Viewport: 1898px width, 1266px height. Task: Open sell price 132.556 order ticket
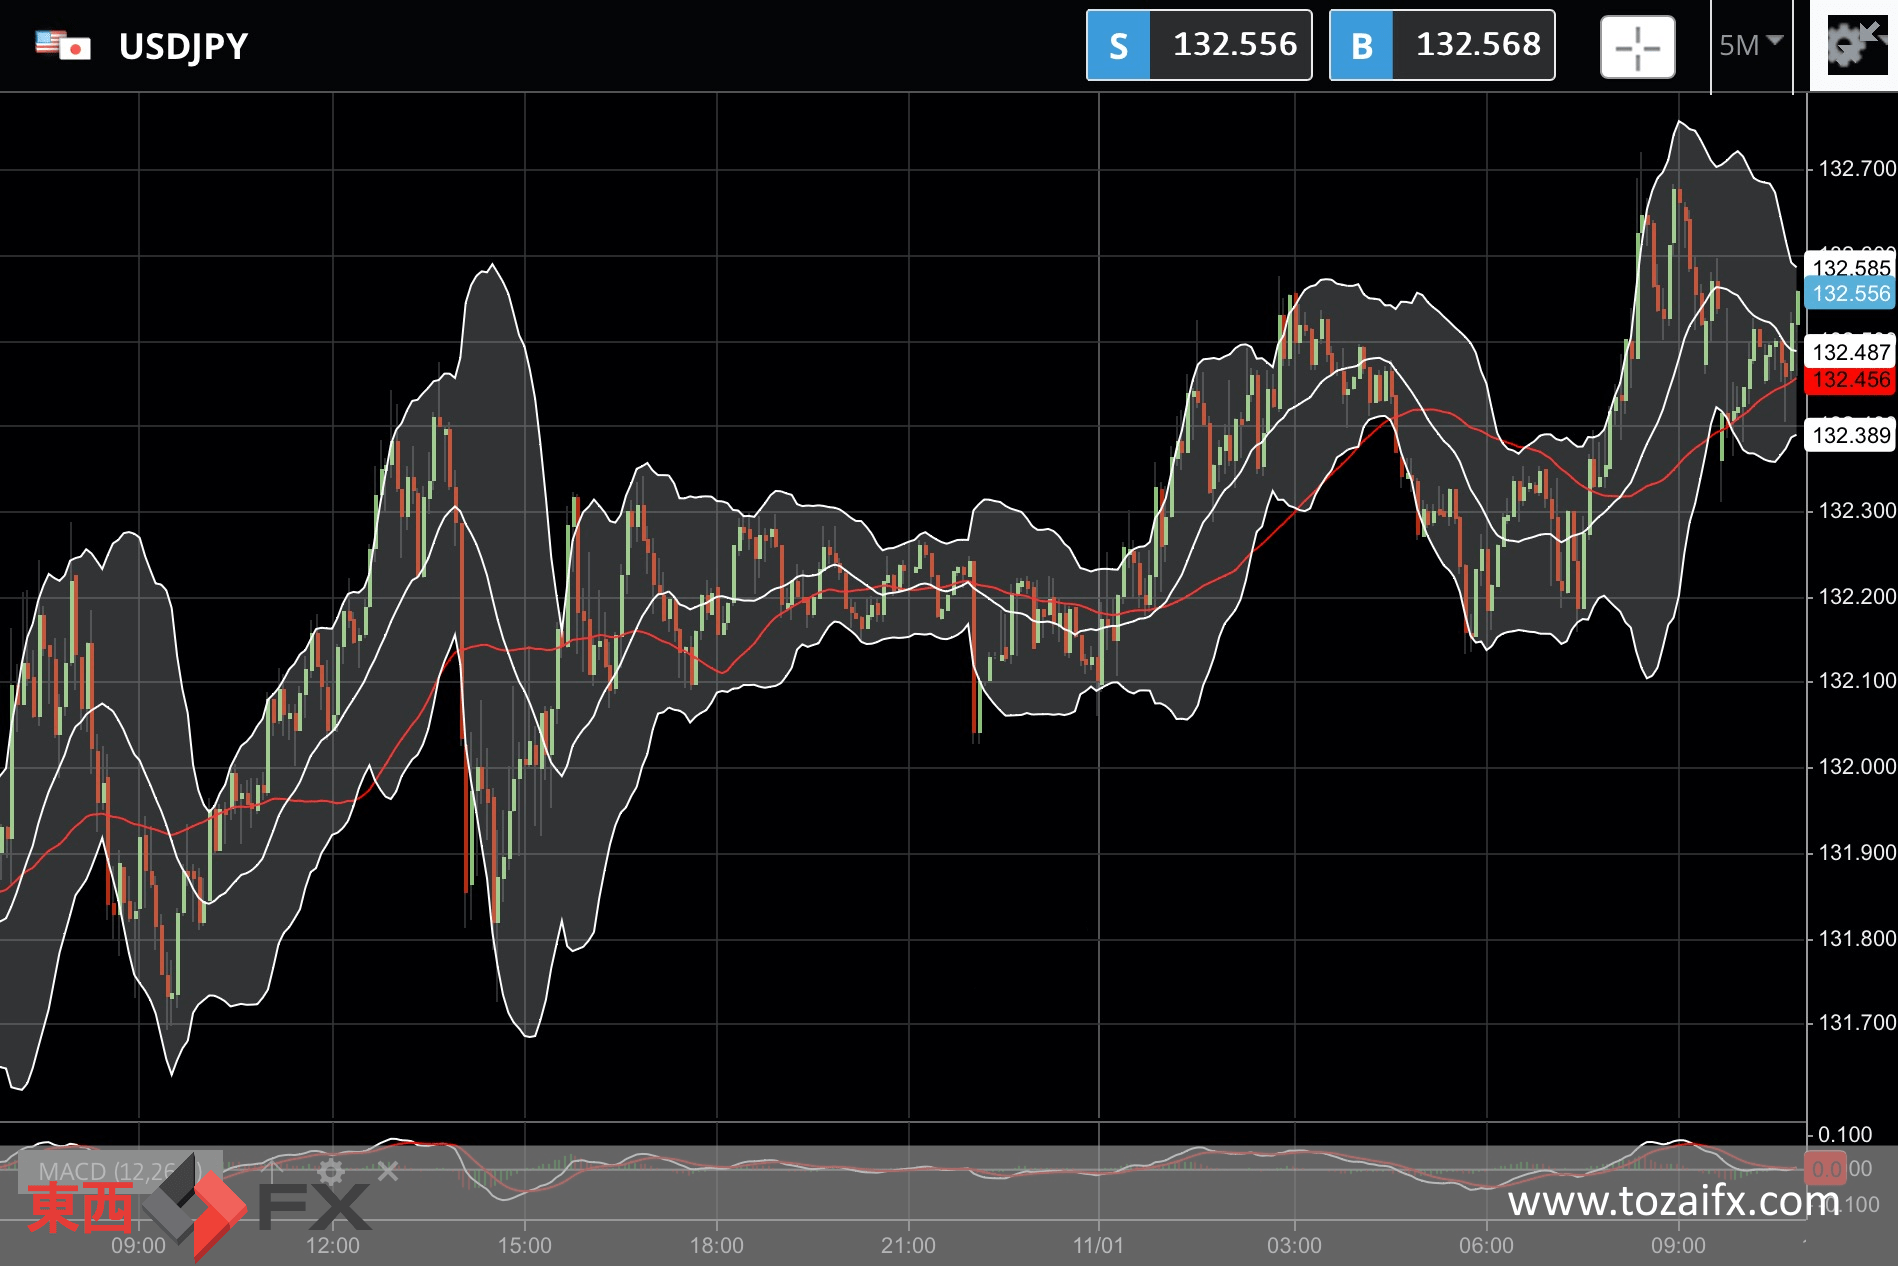(1234, 45)
